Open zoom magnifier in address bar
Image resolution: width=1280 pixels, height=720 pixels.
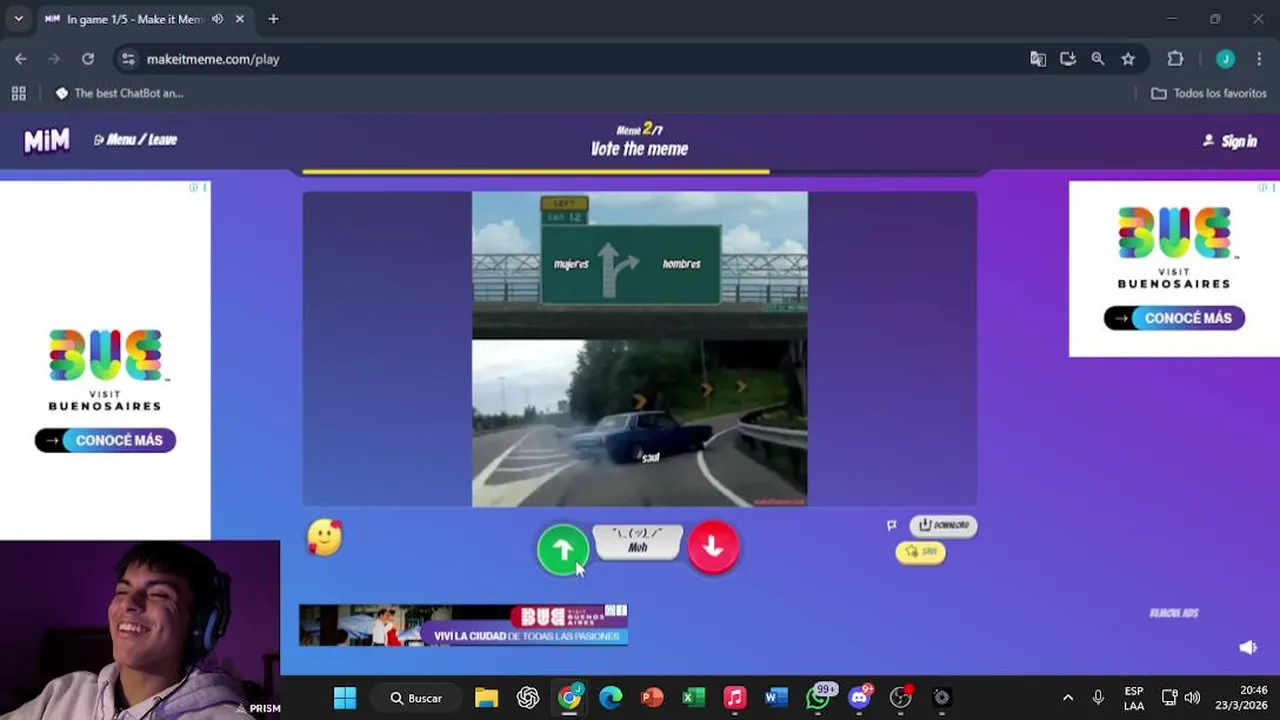pos(1098,59)
